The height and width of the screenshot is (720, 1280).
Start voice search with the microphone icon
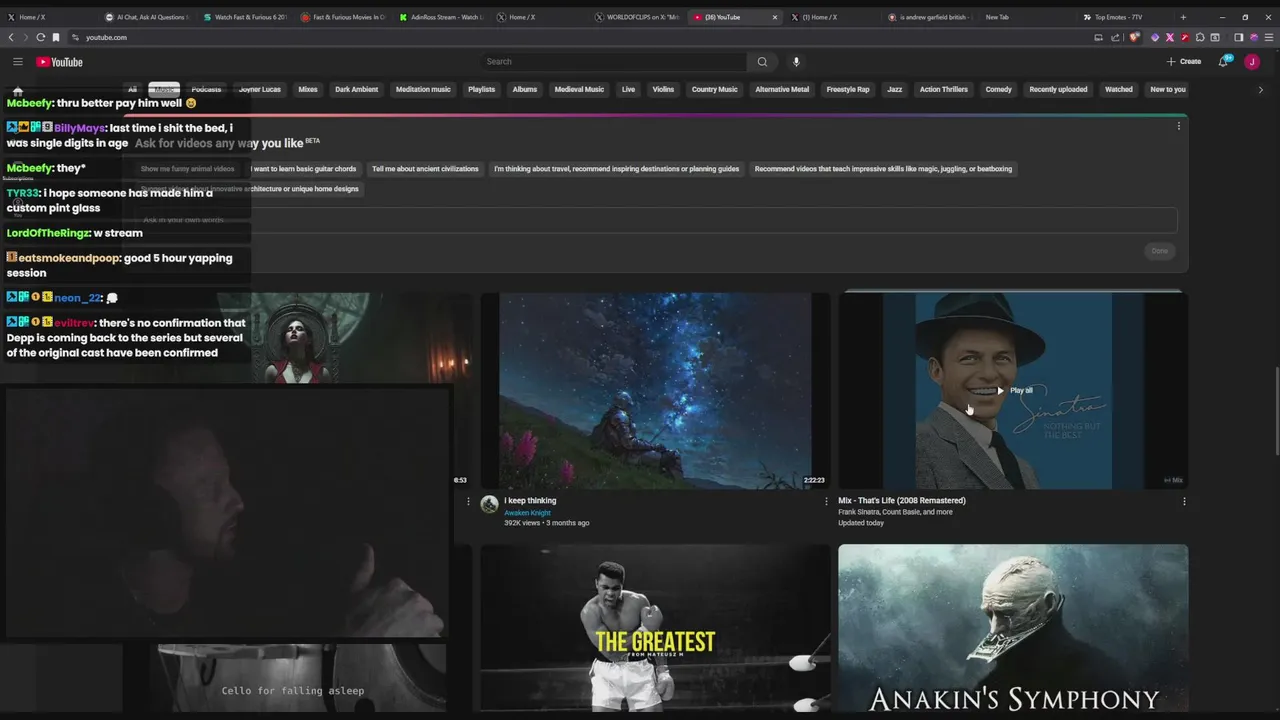(796, 62)
